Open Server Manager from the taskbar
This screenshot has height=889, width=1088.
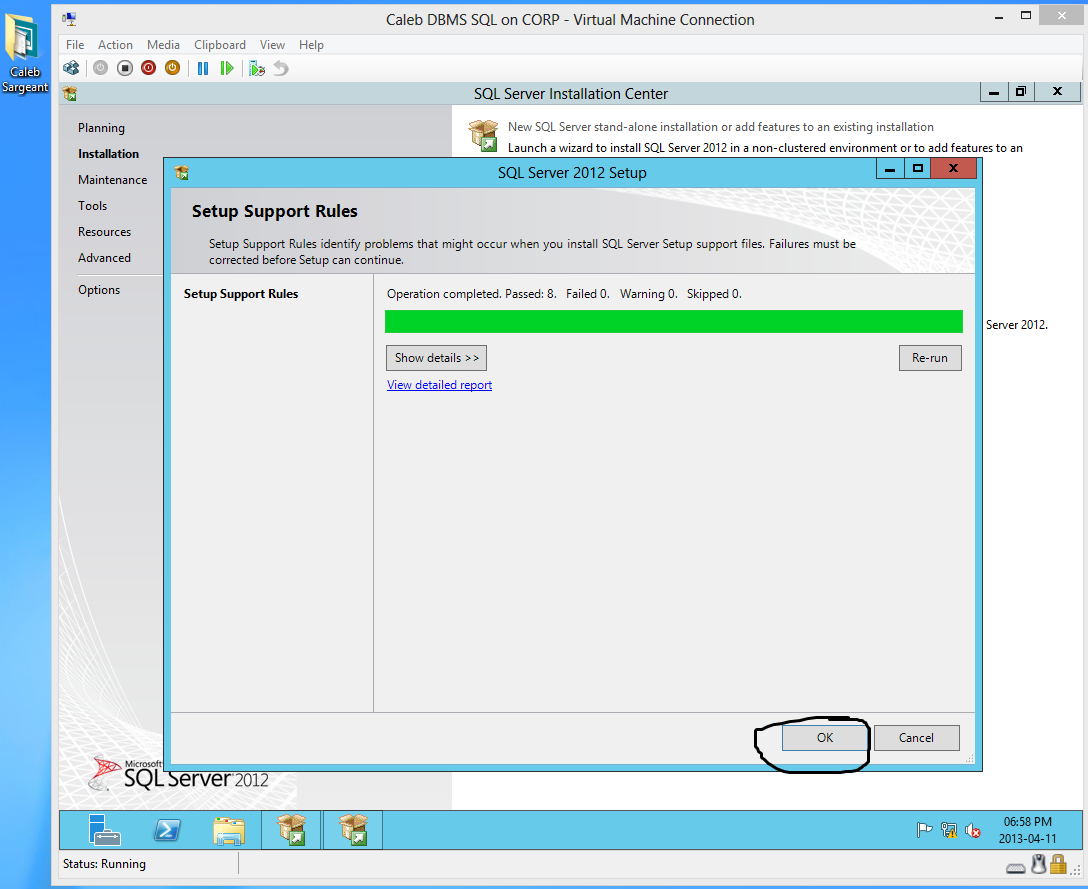[105, 830]
